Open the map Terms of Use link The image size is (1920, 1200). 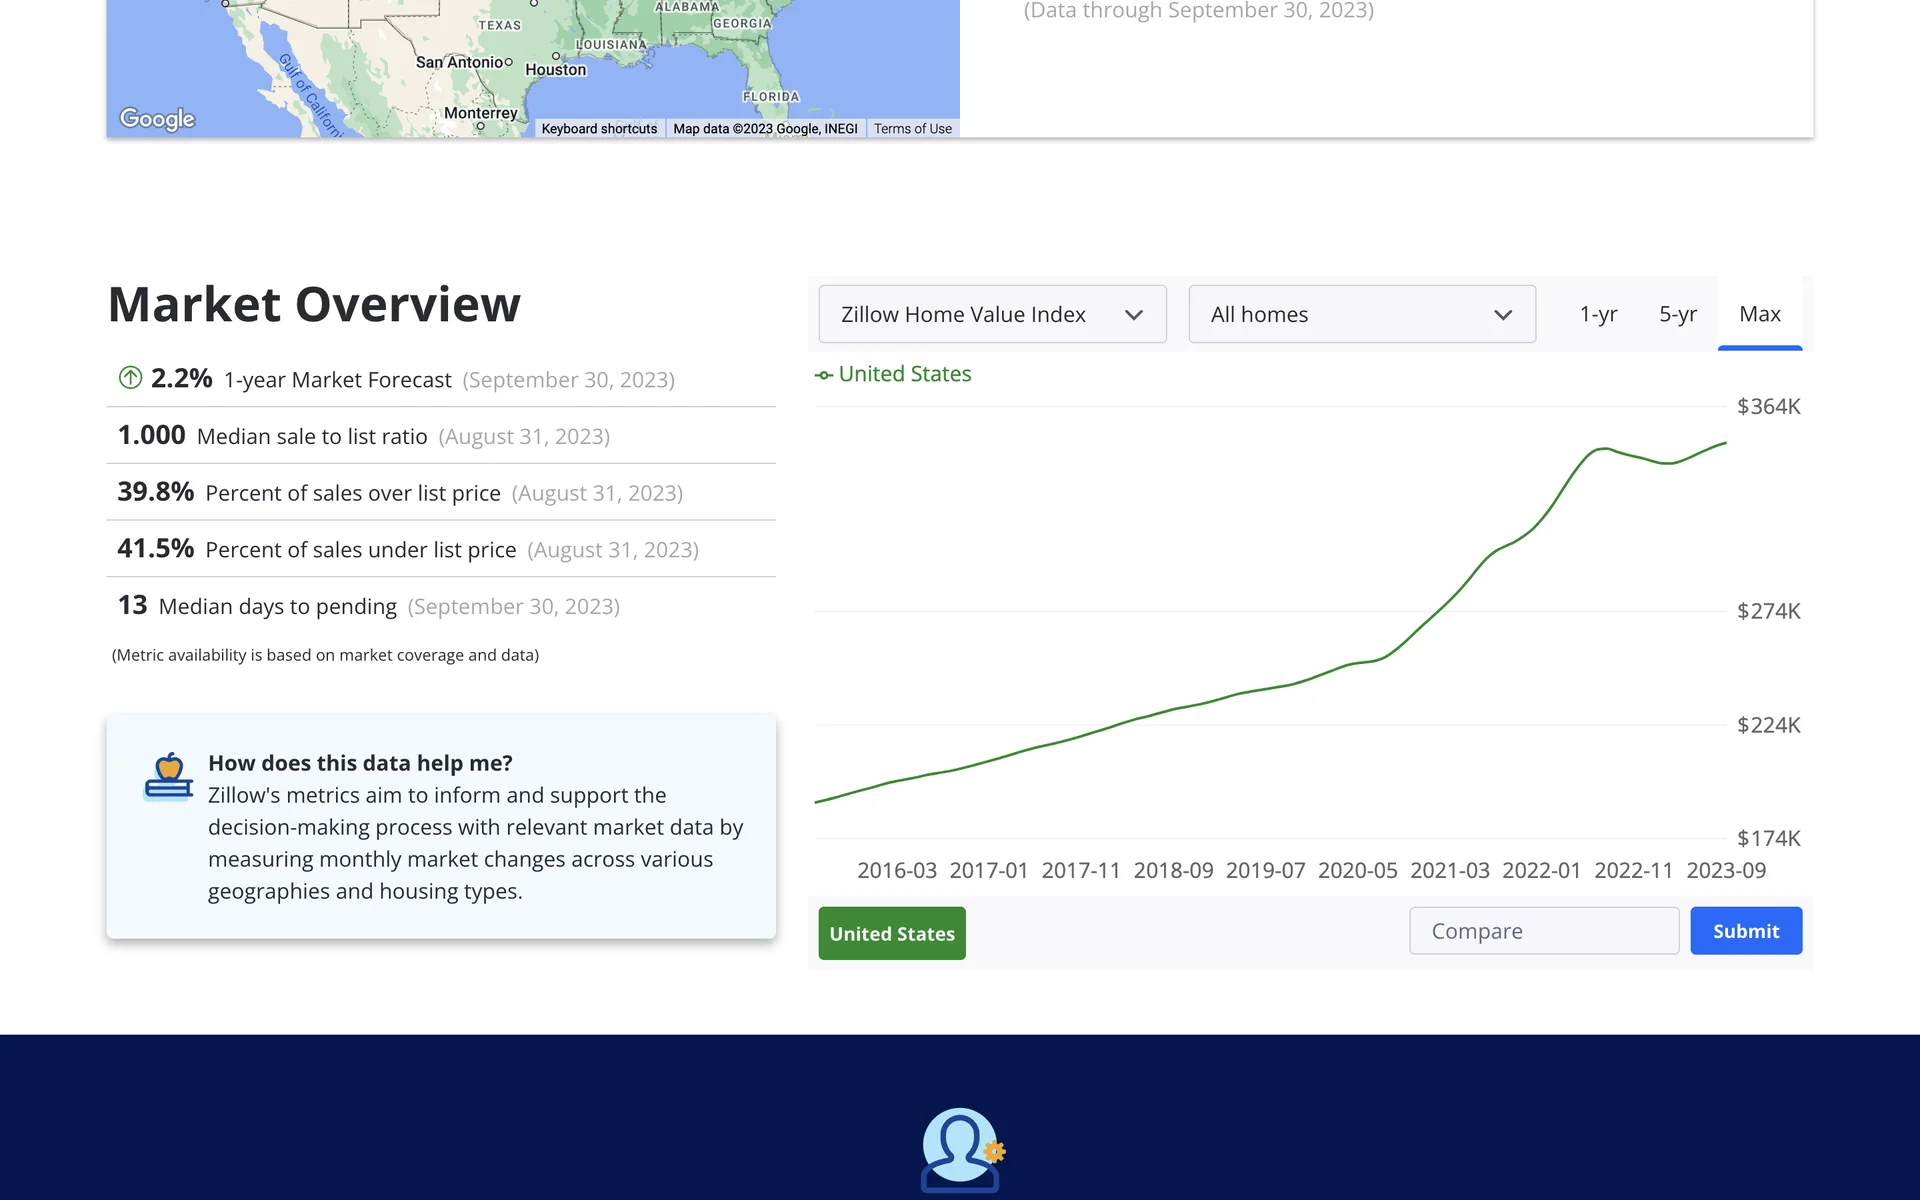[912, 129]
